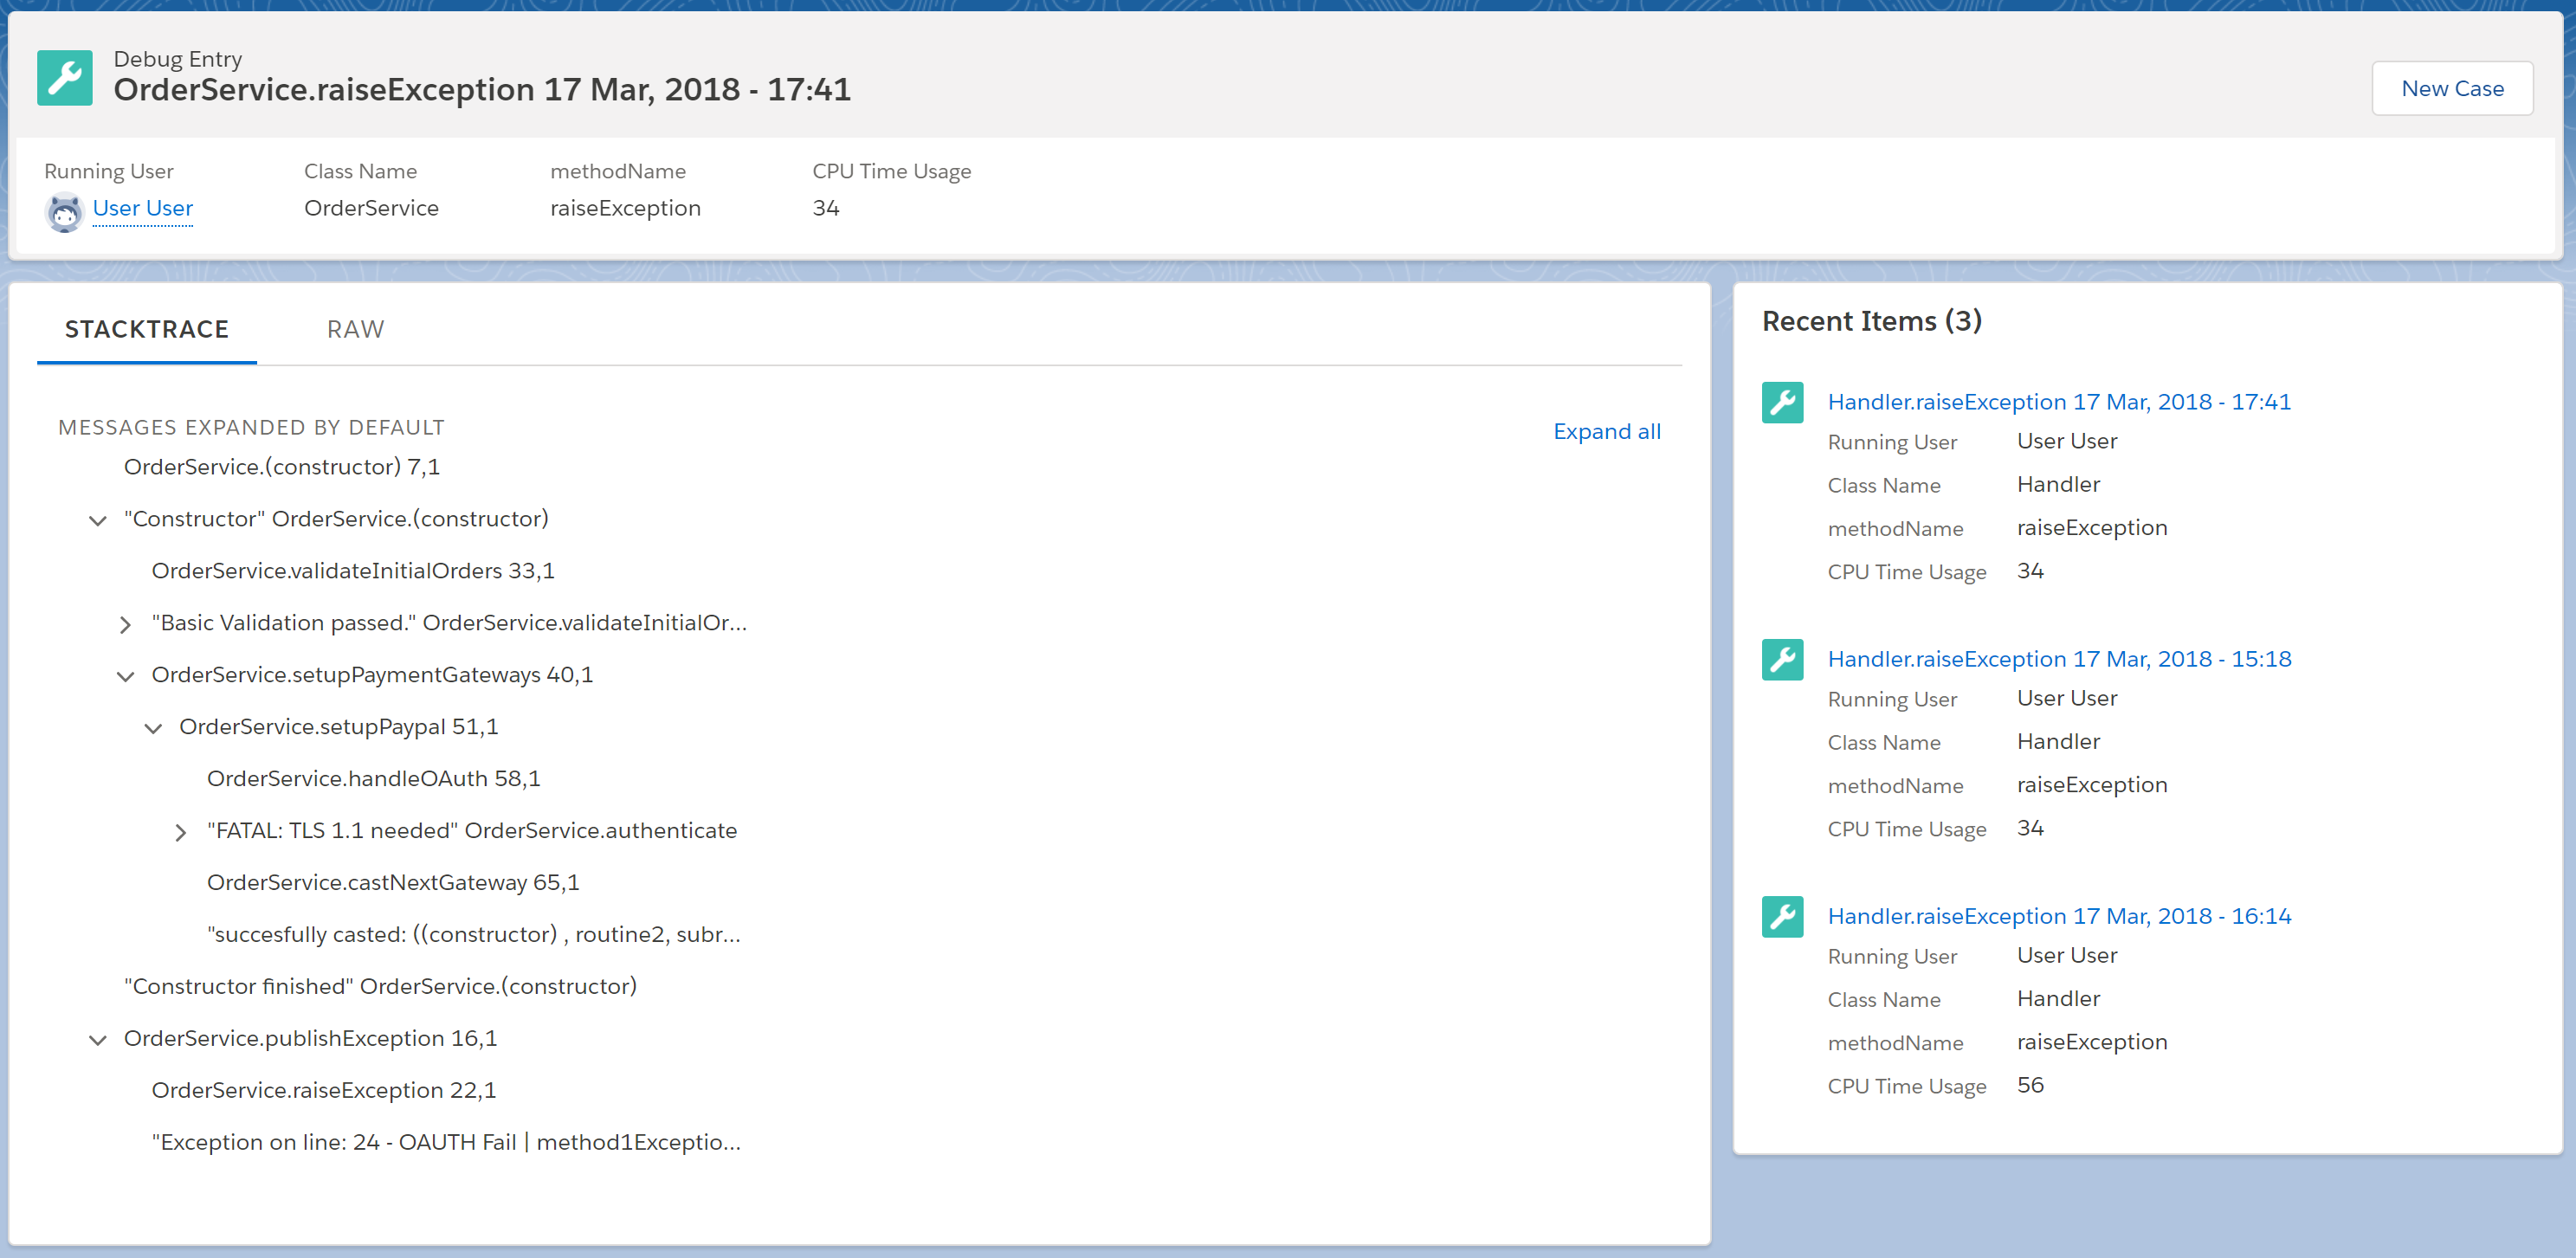
Task: Collapse OrderService.publishException 16,1 node
Action: click(98, 1040)
